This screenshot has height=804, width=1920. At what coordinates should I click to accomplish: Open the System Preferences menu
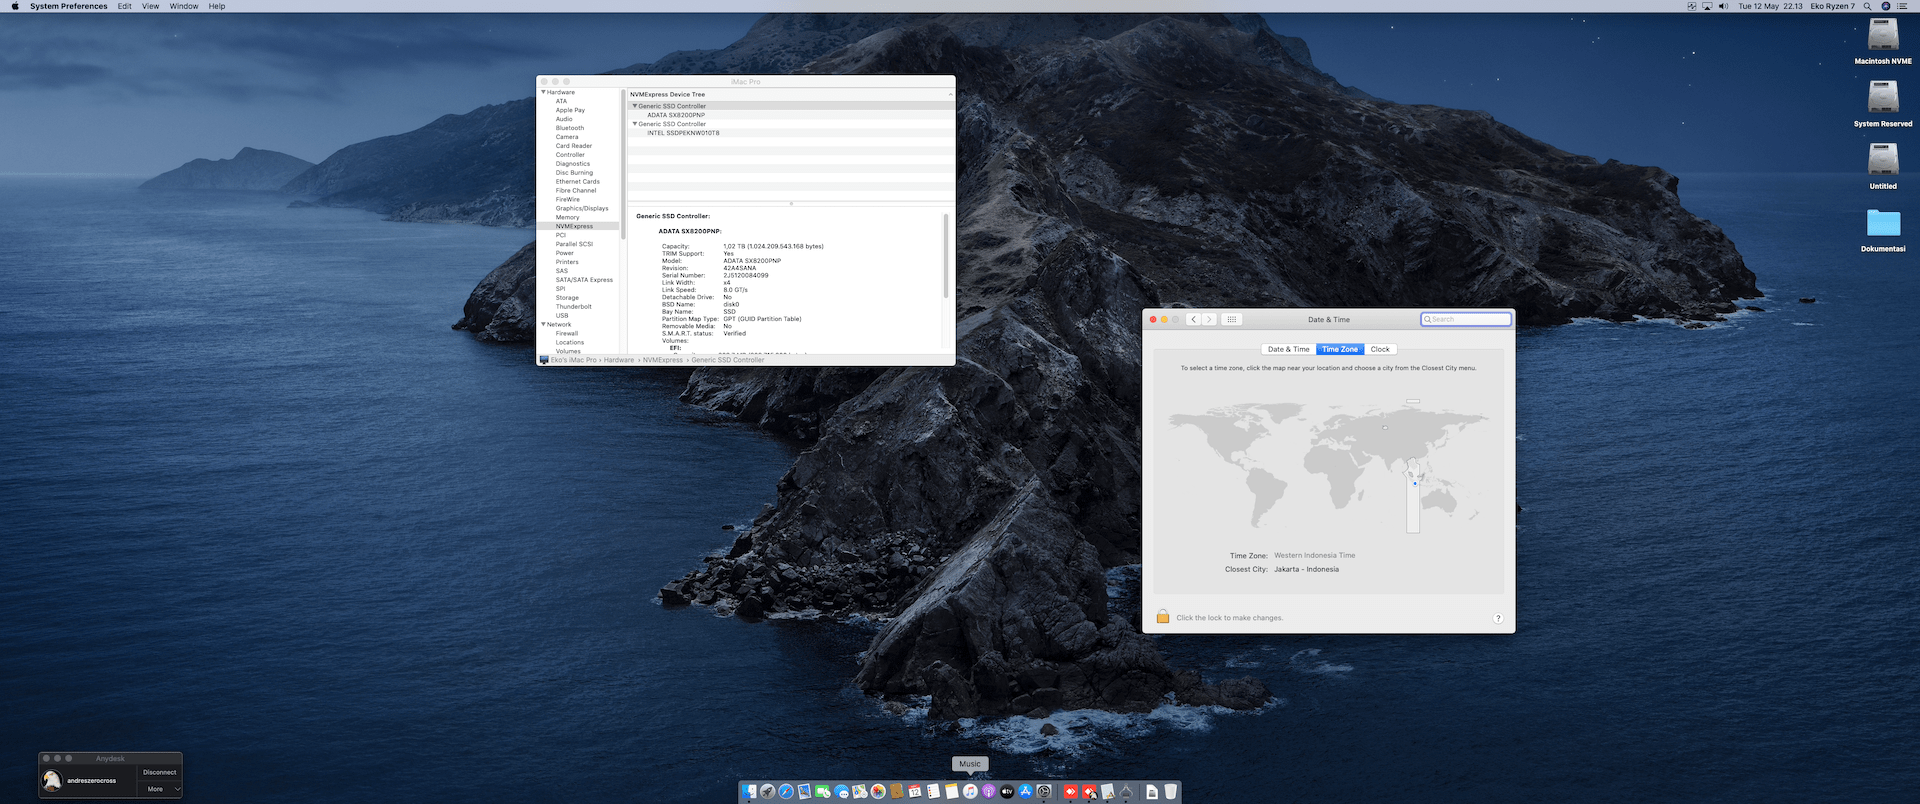(69, 6)
